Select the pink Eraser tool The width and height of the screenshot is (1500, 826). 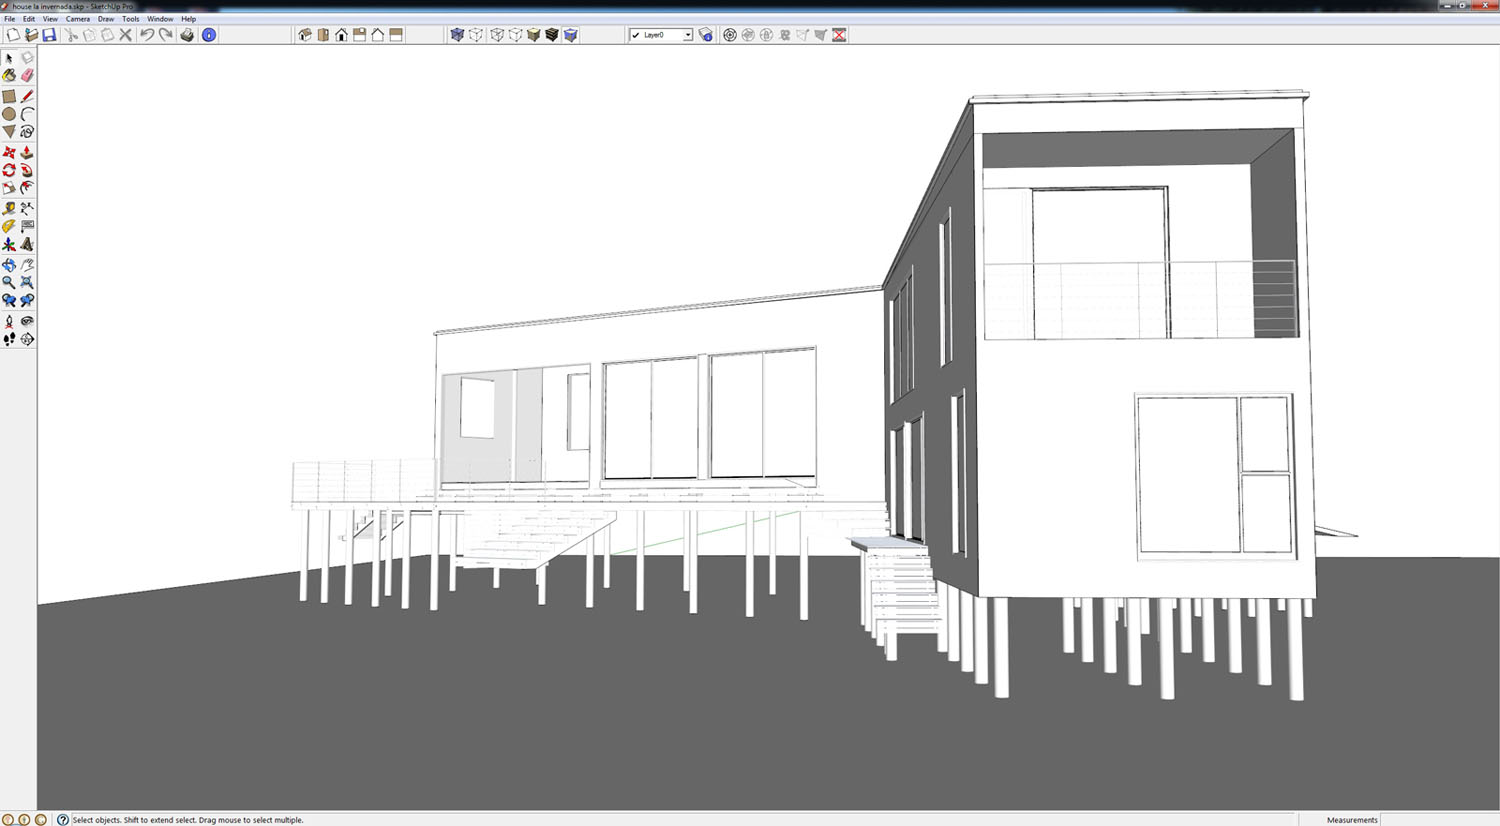click(27, 76)
